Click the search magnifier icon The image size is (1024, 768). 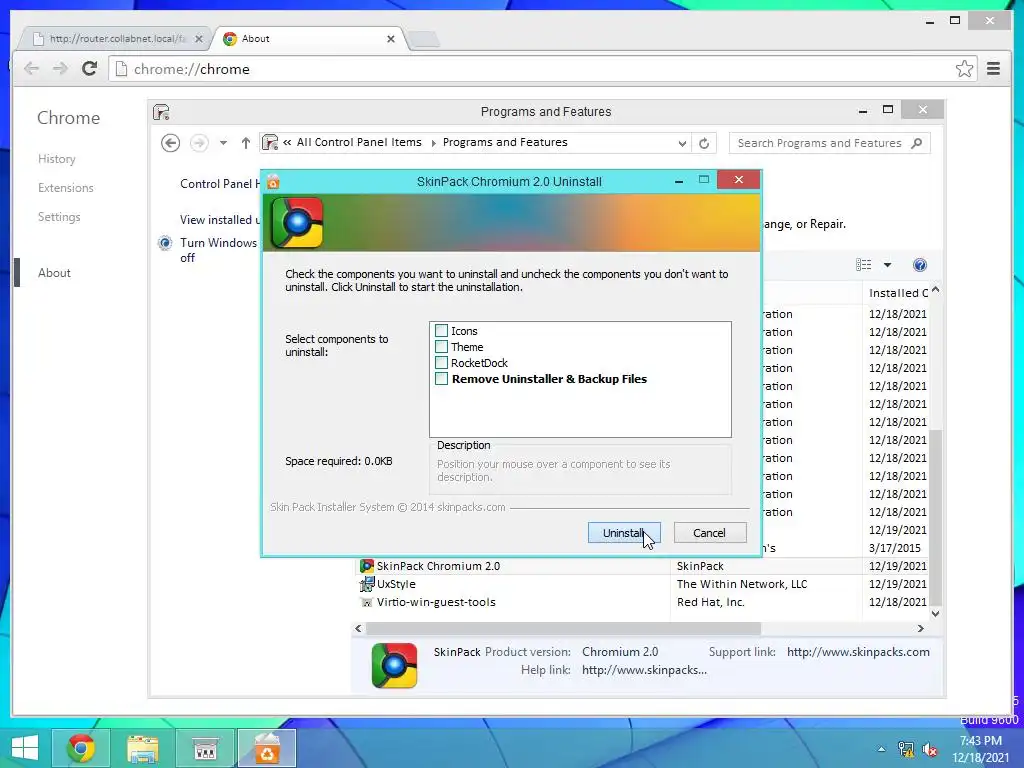point(917,143)
